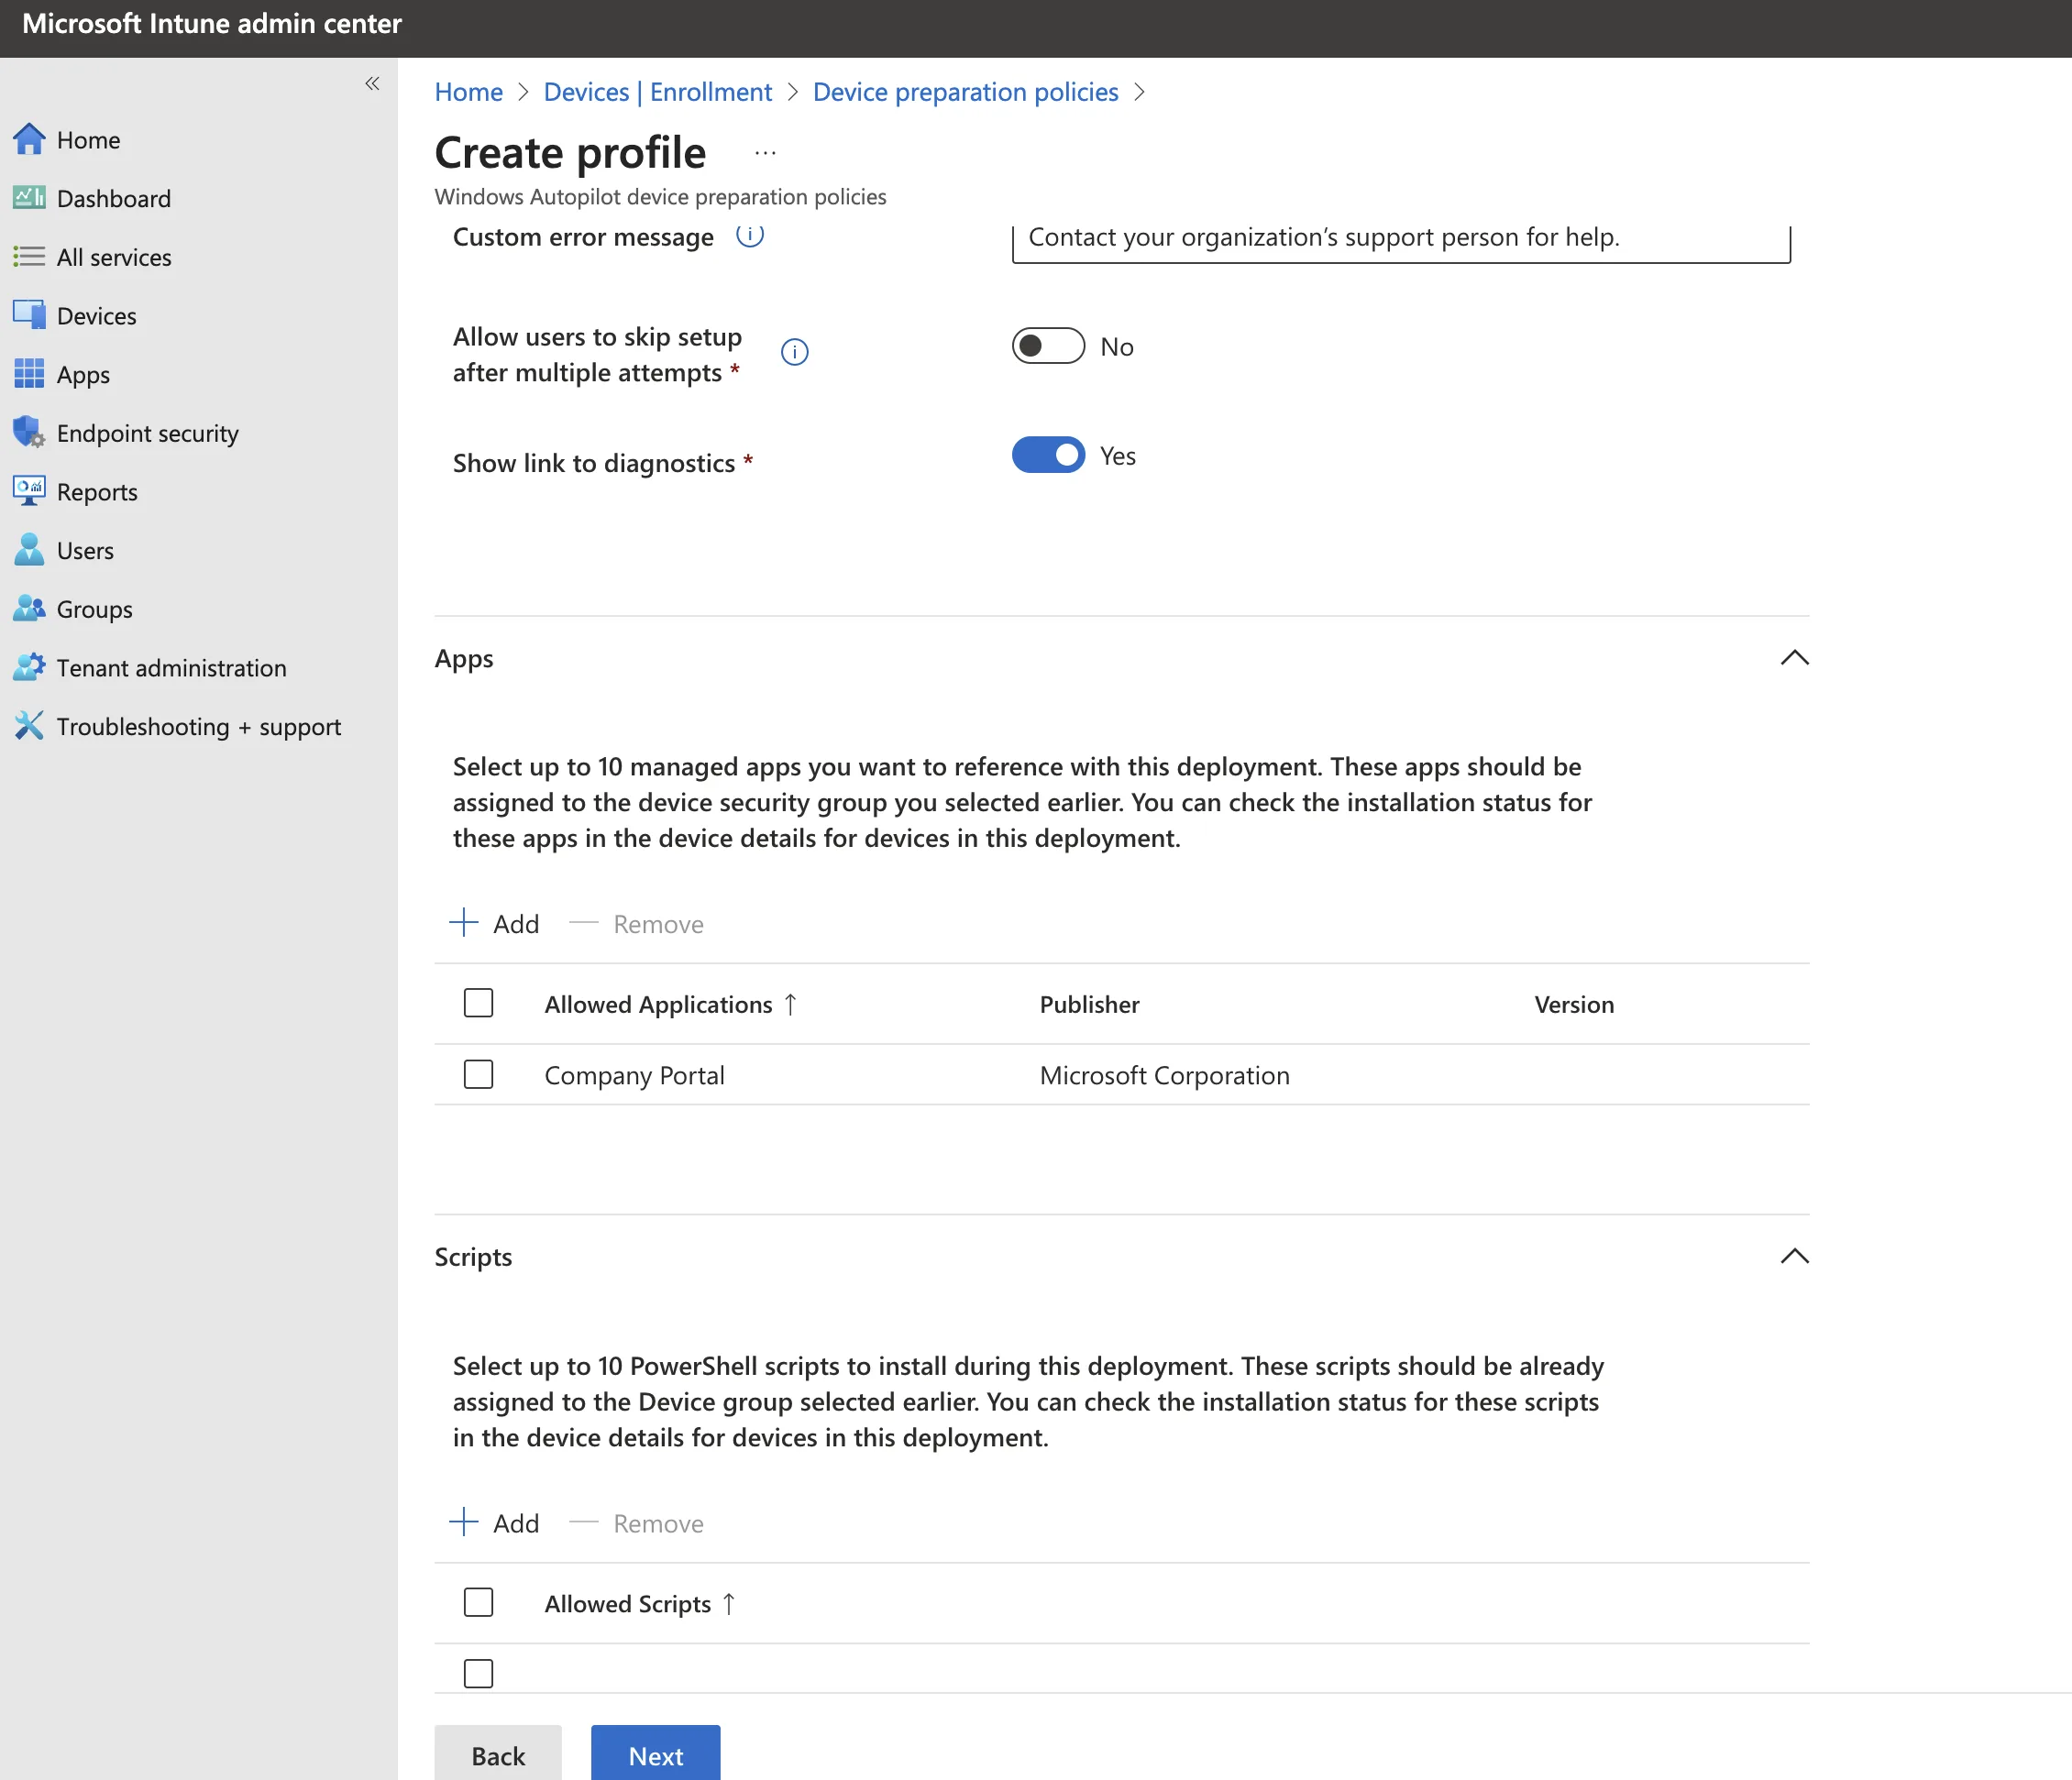2072x1780 pixels.
Task: Show info for skip setup setting
Action: coord(794,352)
